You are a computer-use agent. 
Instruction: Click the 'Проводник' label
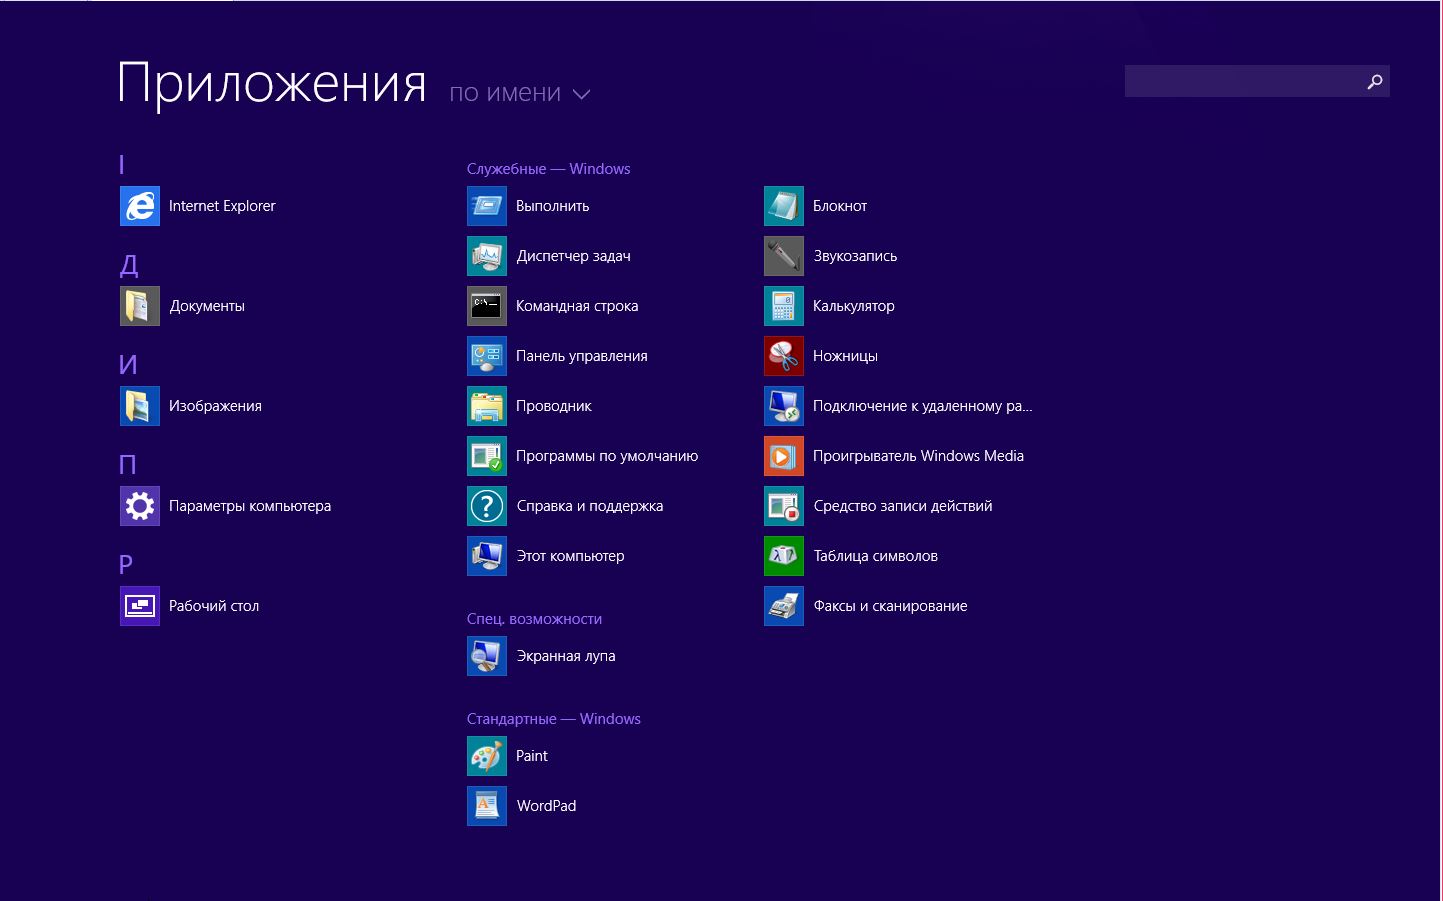554,406
